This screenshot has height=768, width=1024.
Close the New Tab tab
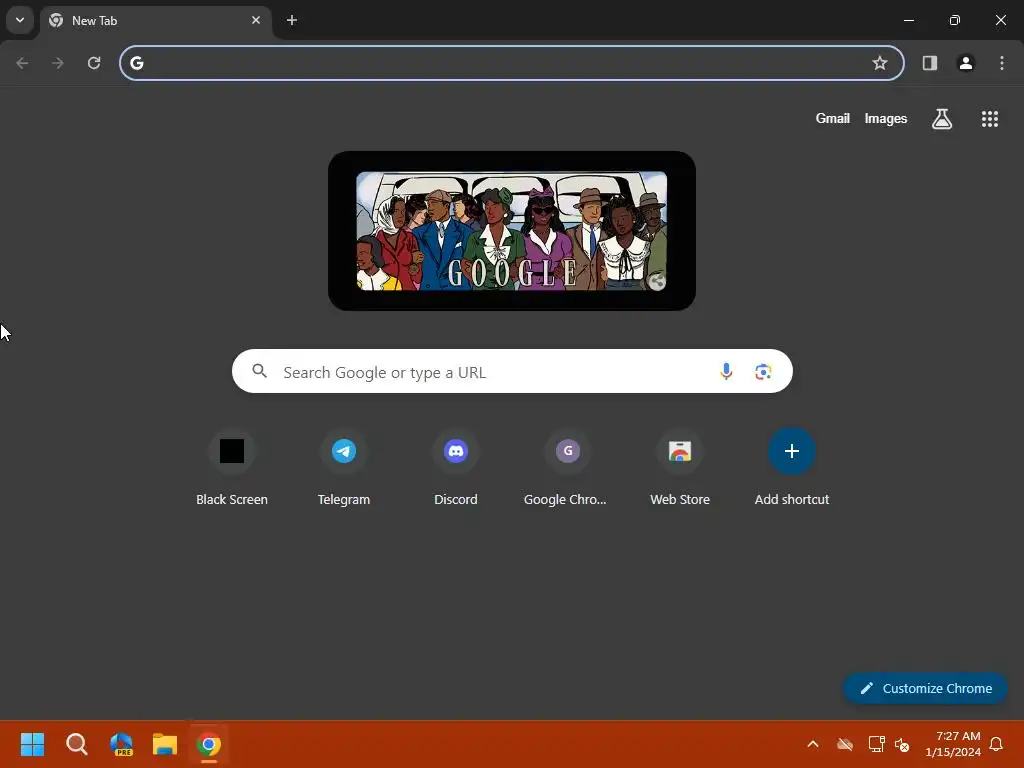click(256, 20)
